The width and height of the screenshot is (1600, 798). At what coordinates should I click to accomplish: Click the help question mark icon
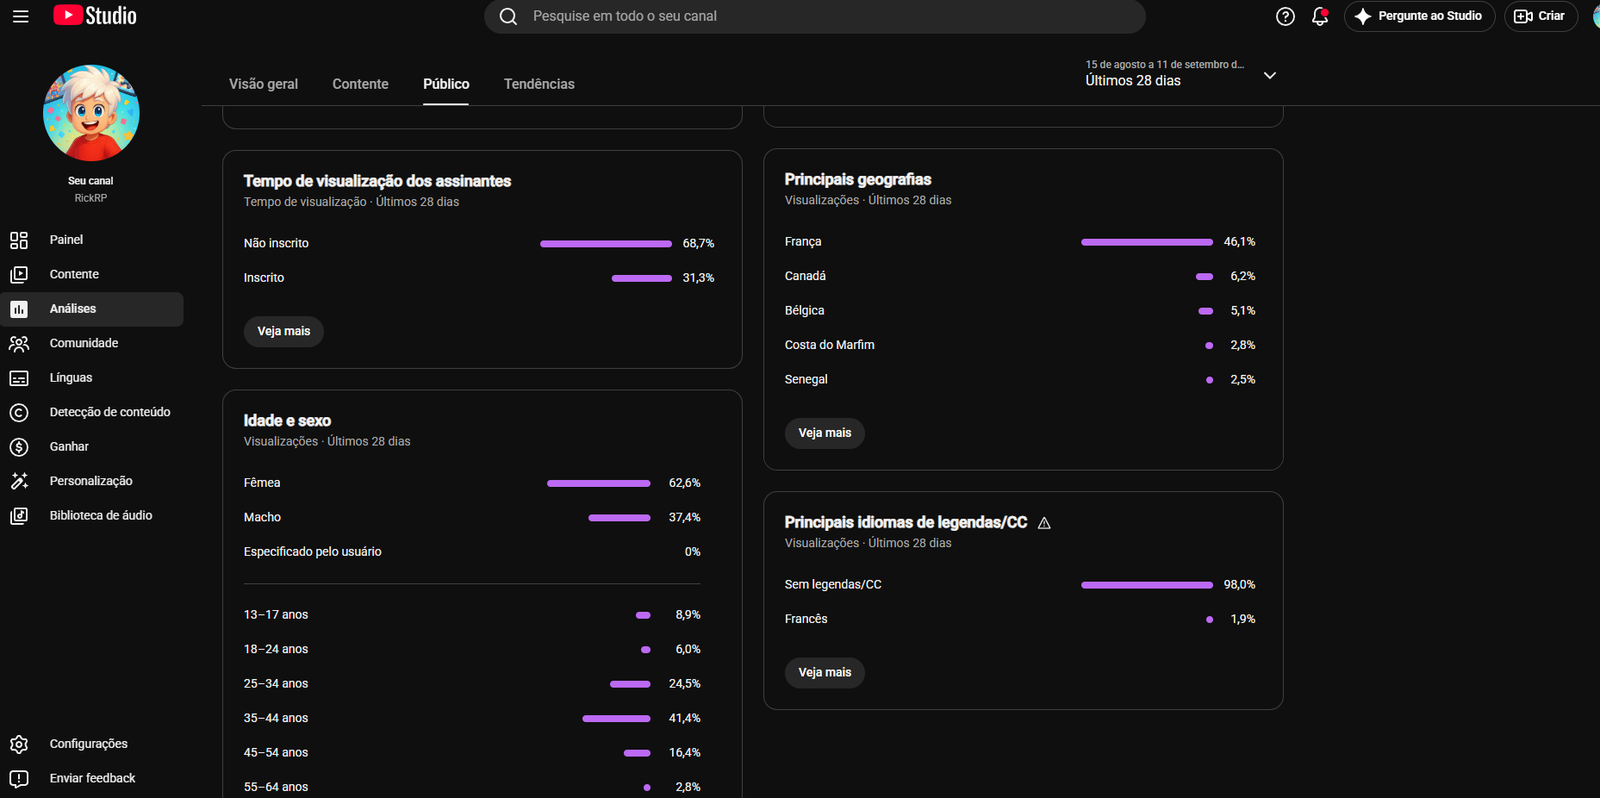tap(1286, 16)
